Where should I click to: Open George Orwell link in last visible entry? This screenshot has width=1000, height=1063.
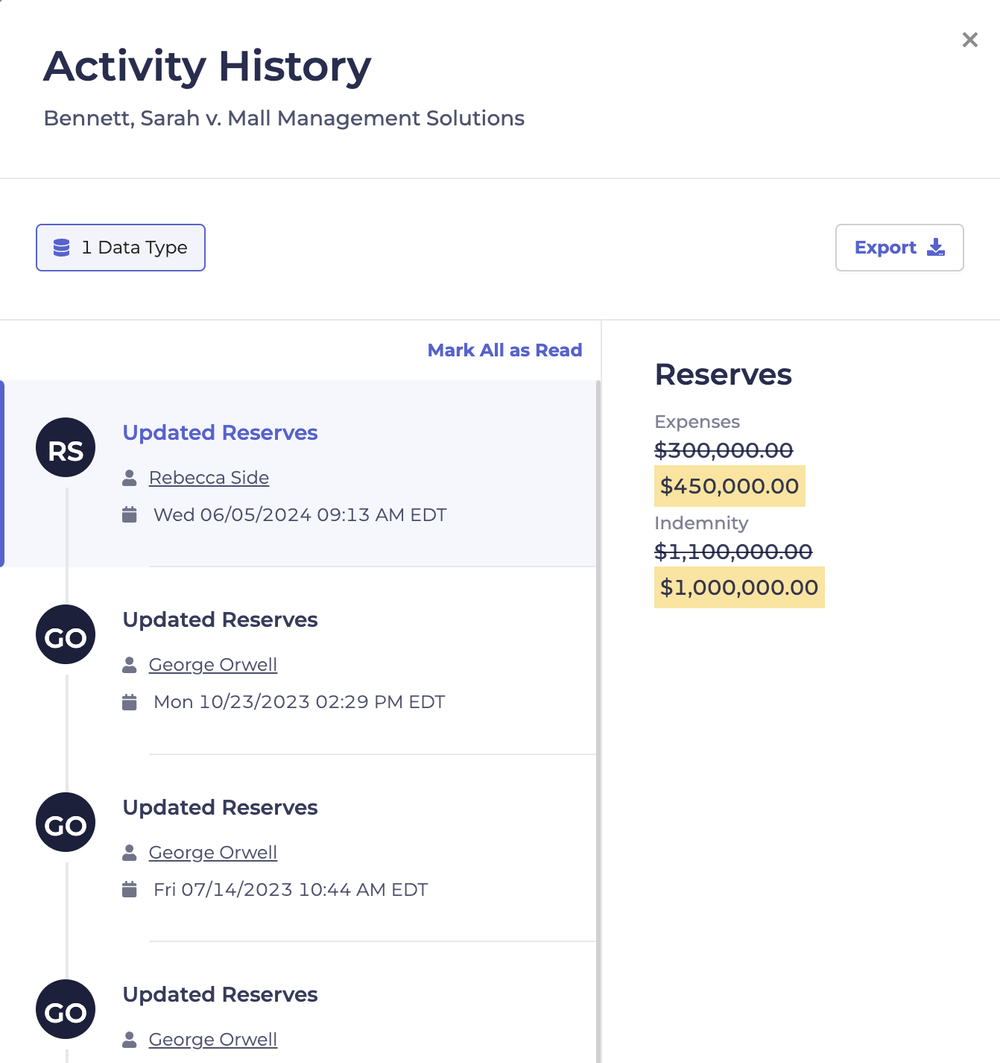pos(213,1040)
